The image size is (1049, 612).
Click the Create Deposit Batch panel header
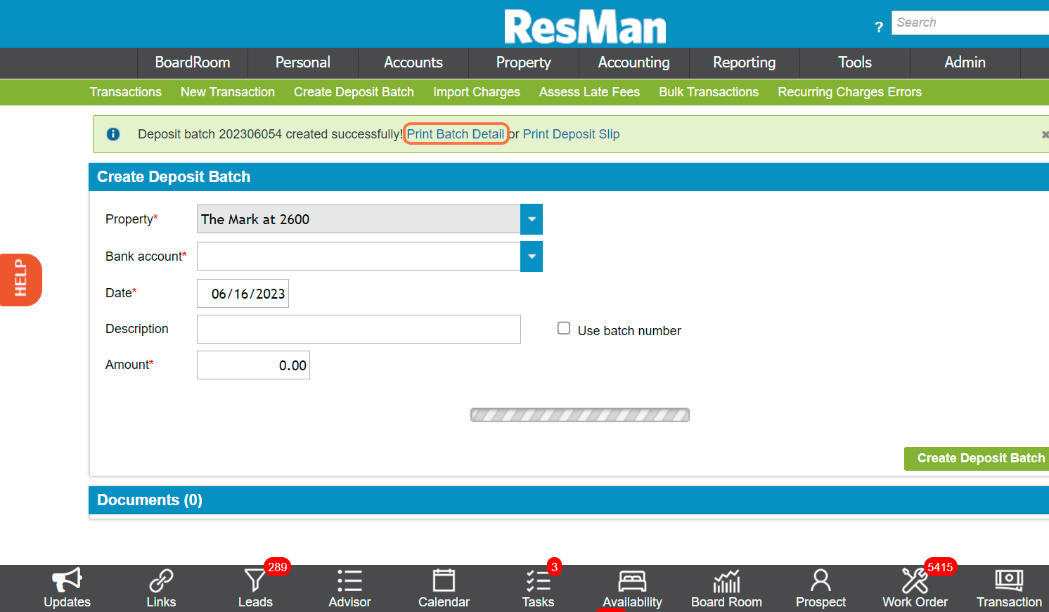pos(569,177)
